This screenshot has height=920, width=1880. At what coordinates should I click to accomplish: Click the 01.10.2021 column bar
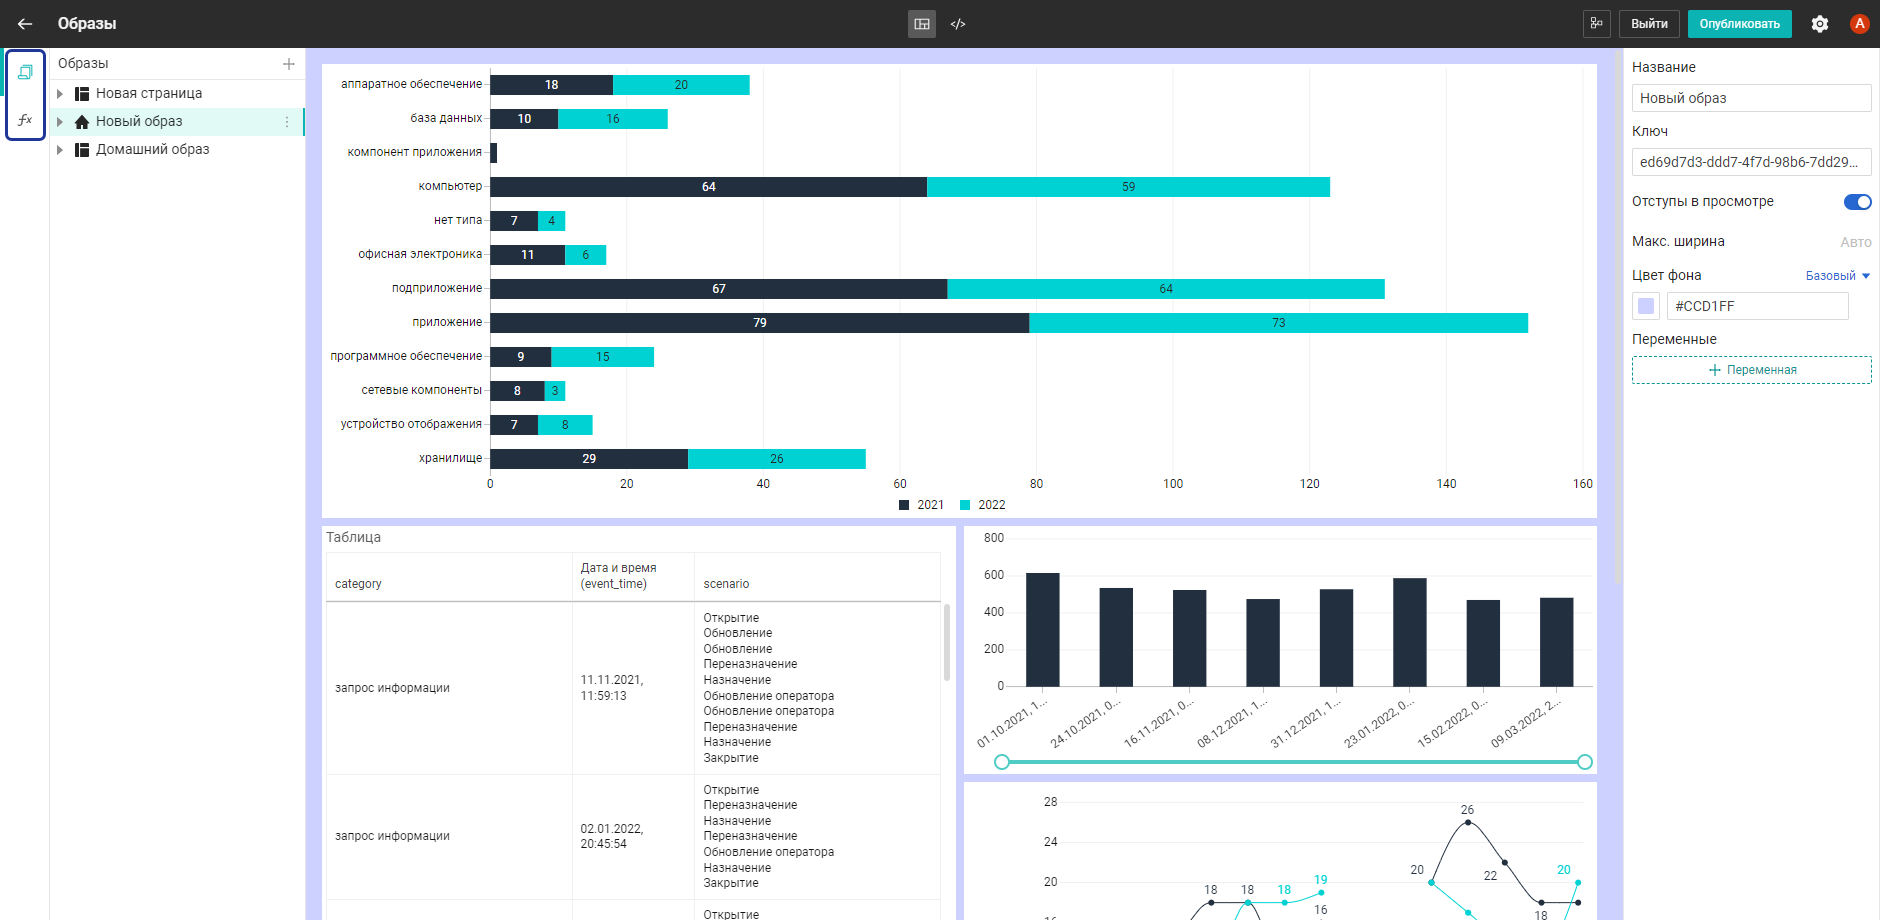click(x=1043, y=630)
